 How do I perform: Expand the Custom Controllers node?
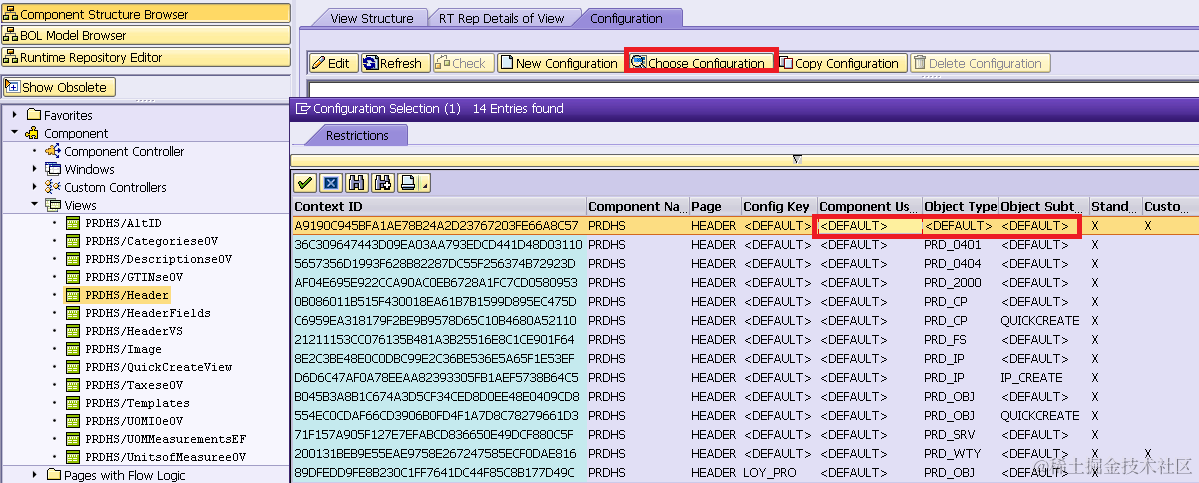tap(34, 187)
